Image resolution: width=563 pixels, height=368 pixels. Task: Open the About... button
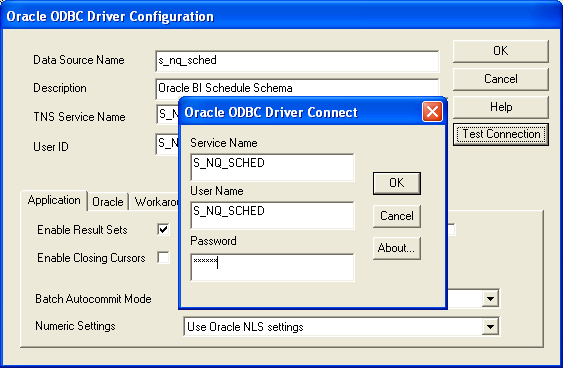pos(397,248)
